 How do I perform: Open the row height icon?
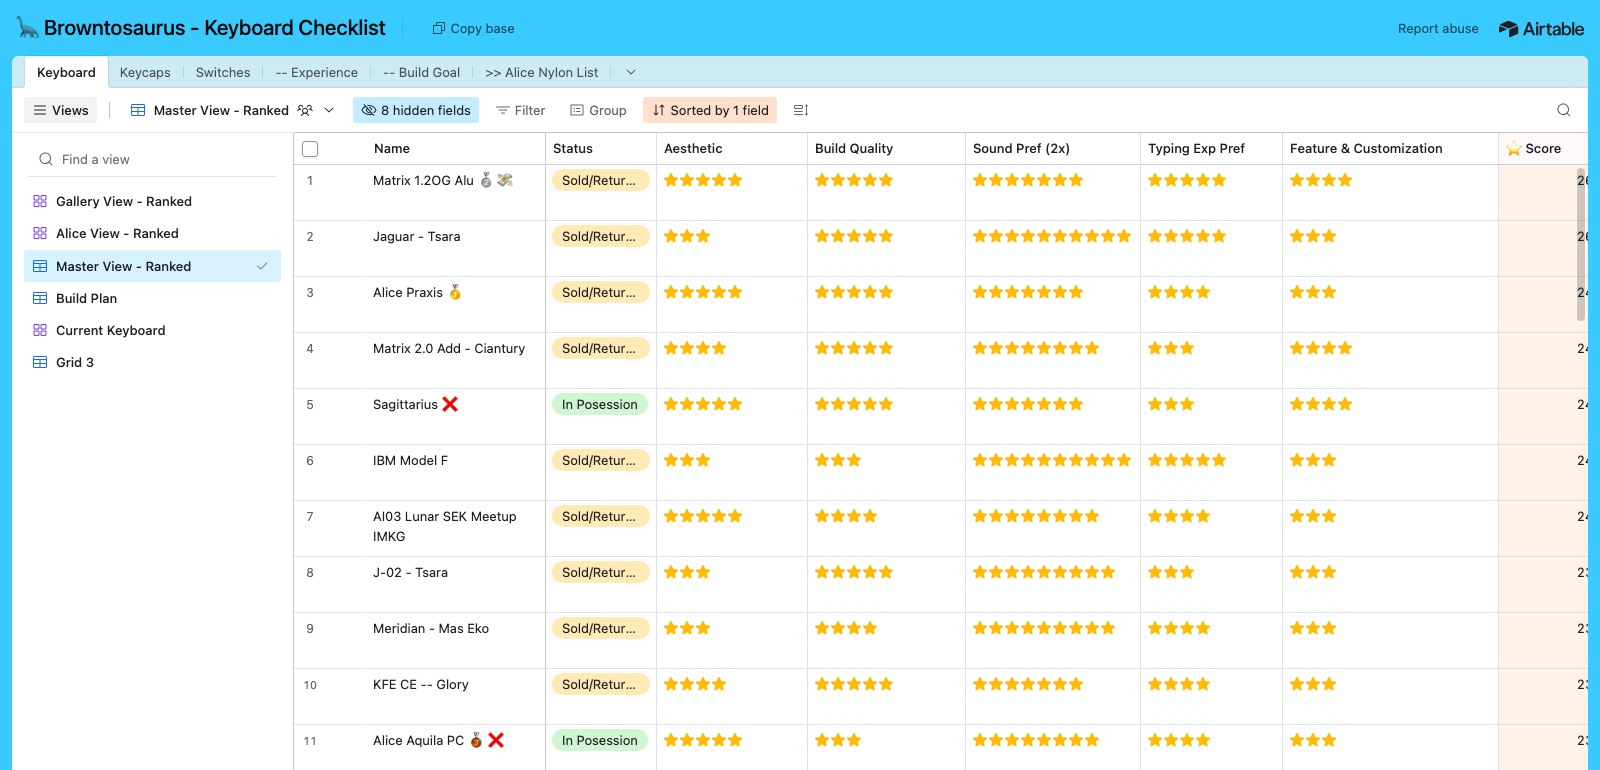click(801, 110)
